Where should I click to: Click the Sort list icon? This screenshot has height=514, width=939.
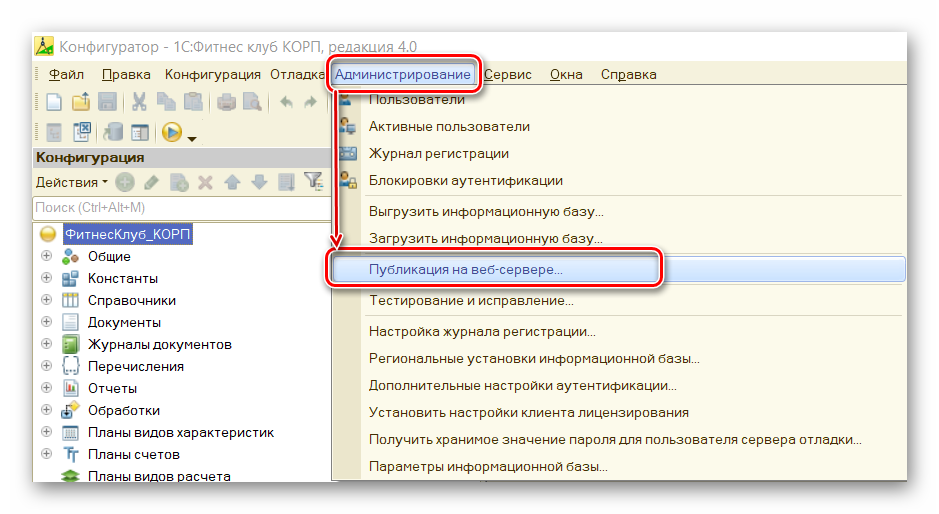[x=286, y=182]
